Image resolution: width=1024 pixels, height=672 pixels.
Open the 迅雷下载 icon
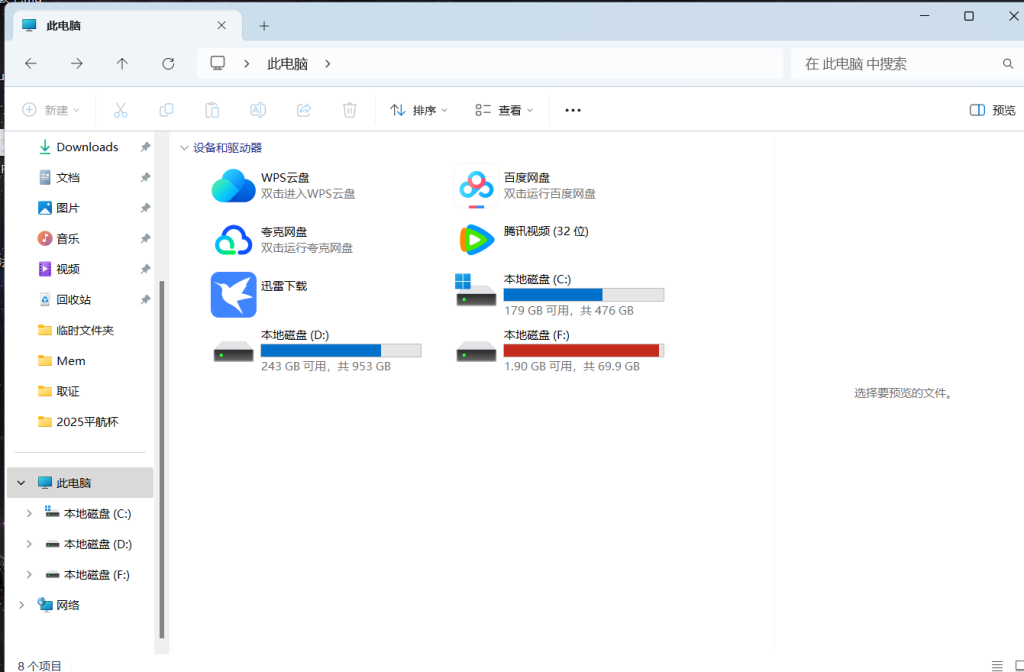point(234,294)
